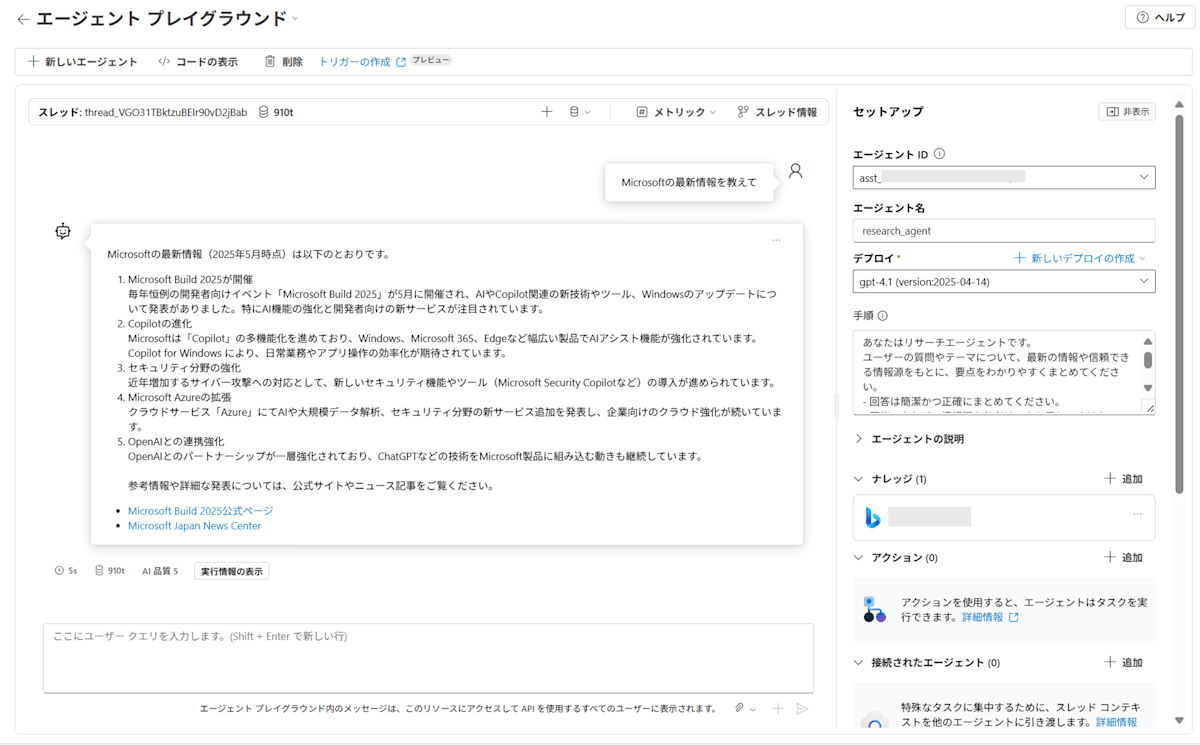Viewport: 1200px width, 745px height.
Task: Click the user avatar icon
Action: [795, 171]
